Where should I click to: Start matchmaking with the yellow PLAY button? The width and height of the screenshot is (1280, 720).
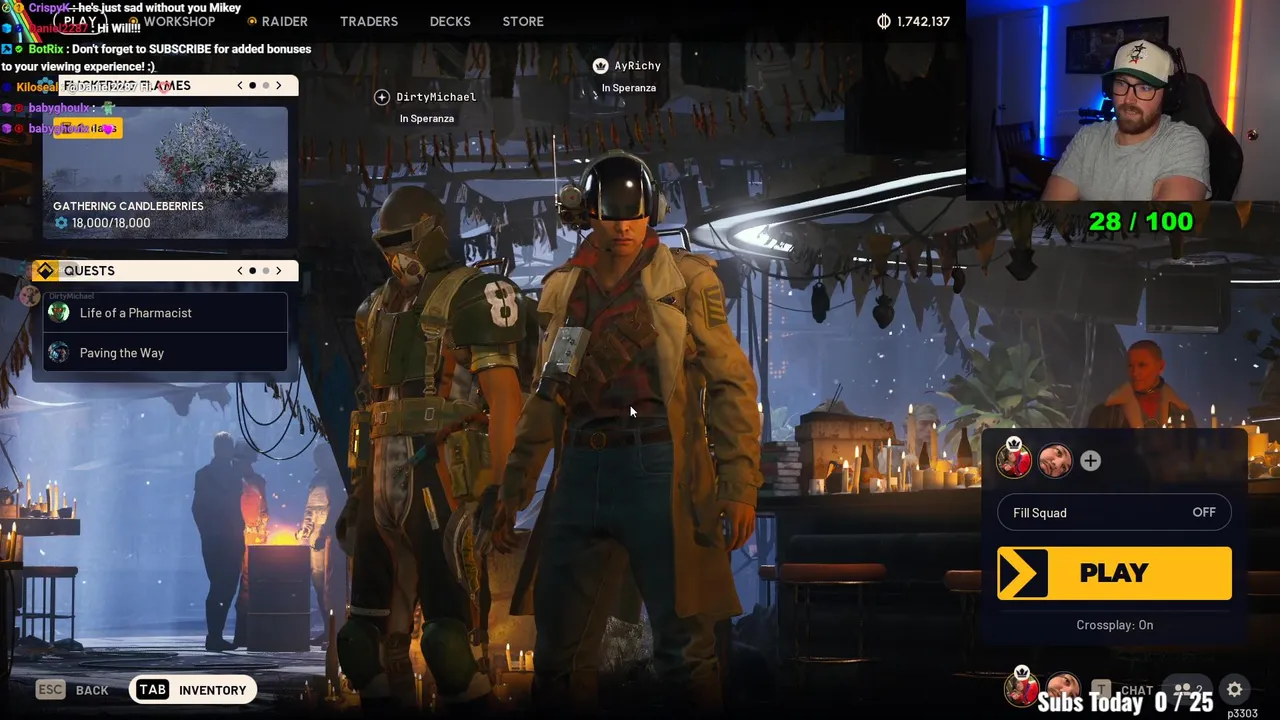[x=1114, y=573]
